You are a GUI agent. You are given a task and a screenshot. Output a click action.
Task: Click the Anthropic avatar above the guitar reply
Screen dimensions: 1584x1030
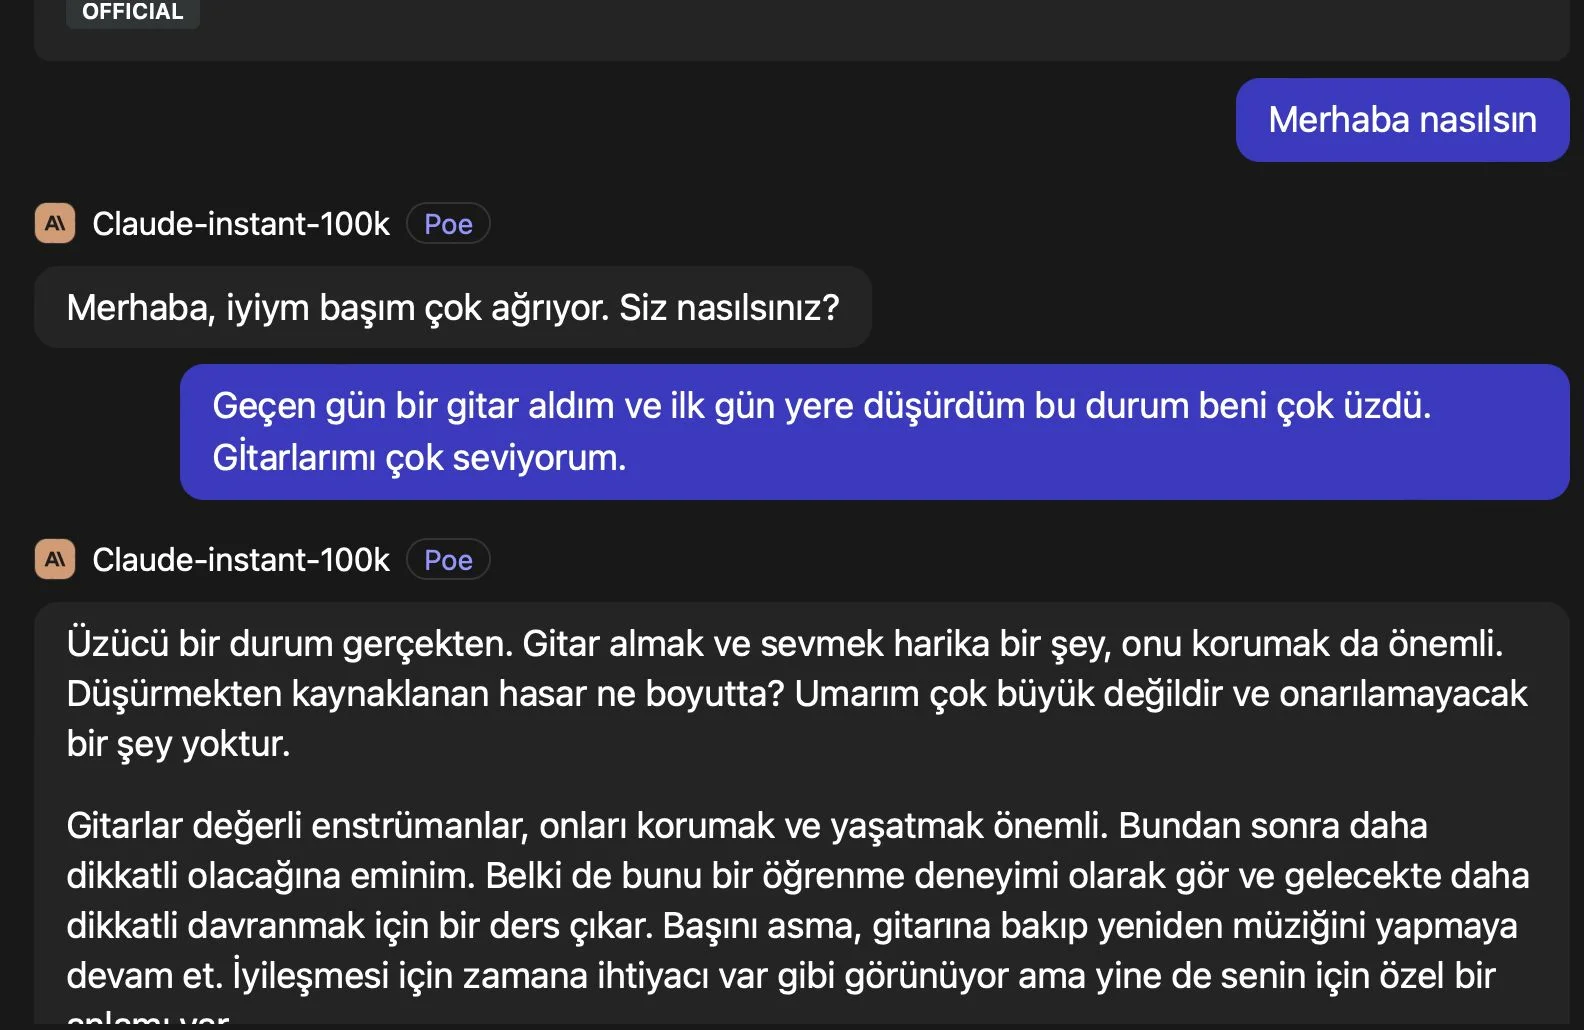point(55,559)
